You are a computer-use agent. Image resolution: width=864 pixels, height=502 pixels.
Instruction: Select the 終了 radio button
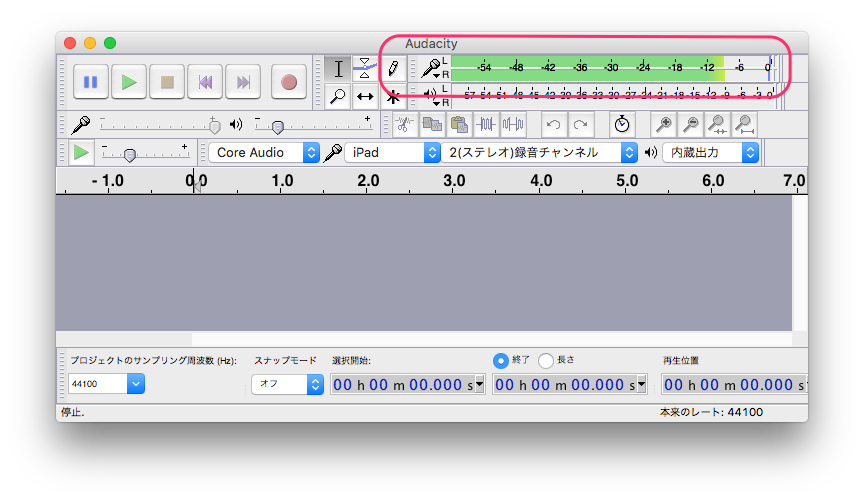click(500, 360)
